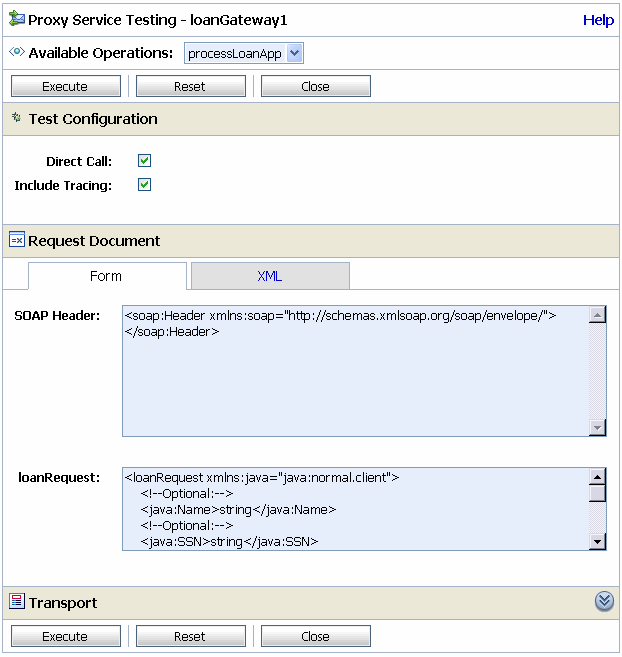Screen dimensions: 622x657
Task: Click the Include Tracing label
Action: click(x=63, y=185)
